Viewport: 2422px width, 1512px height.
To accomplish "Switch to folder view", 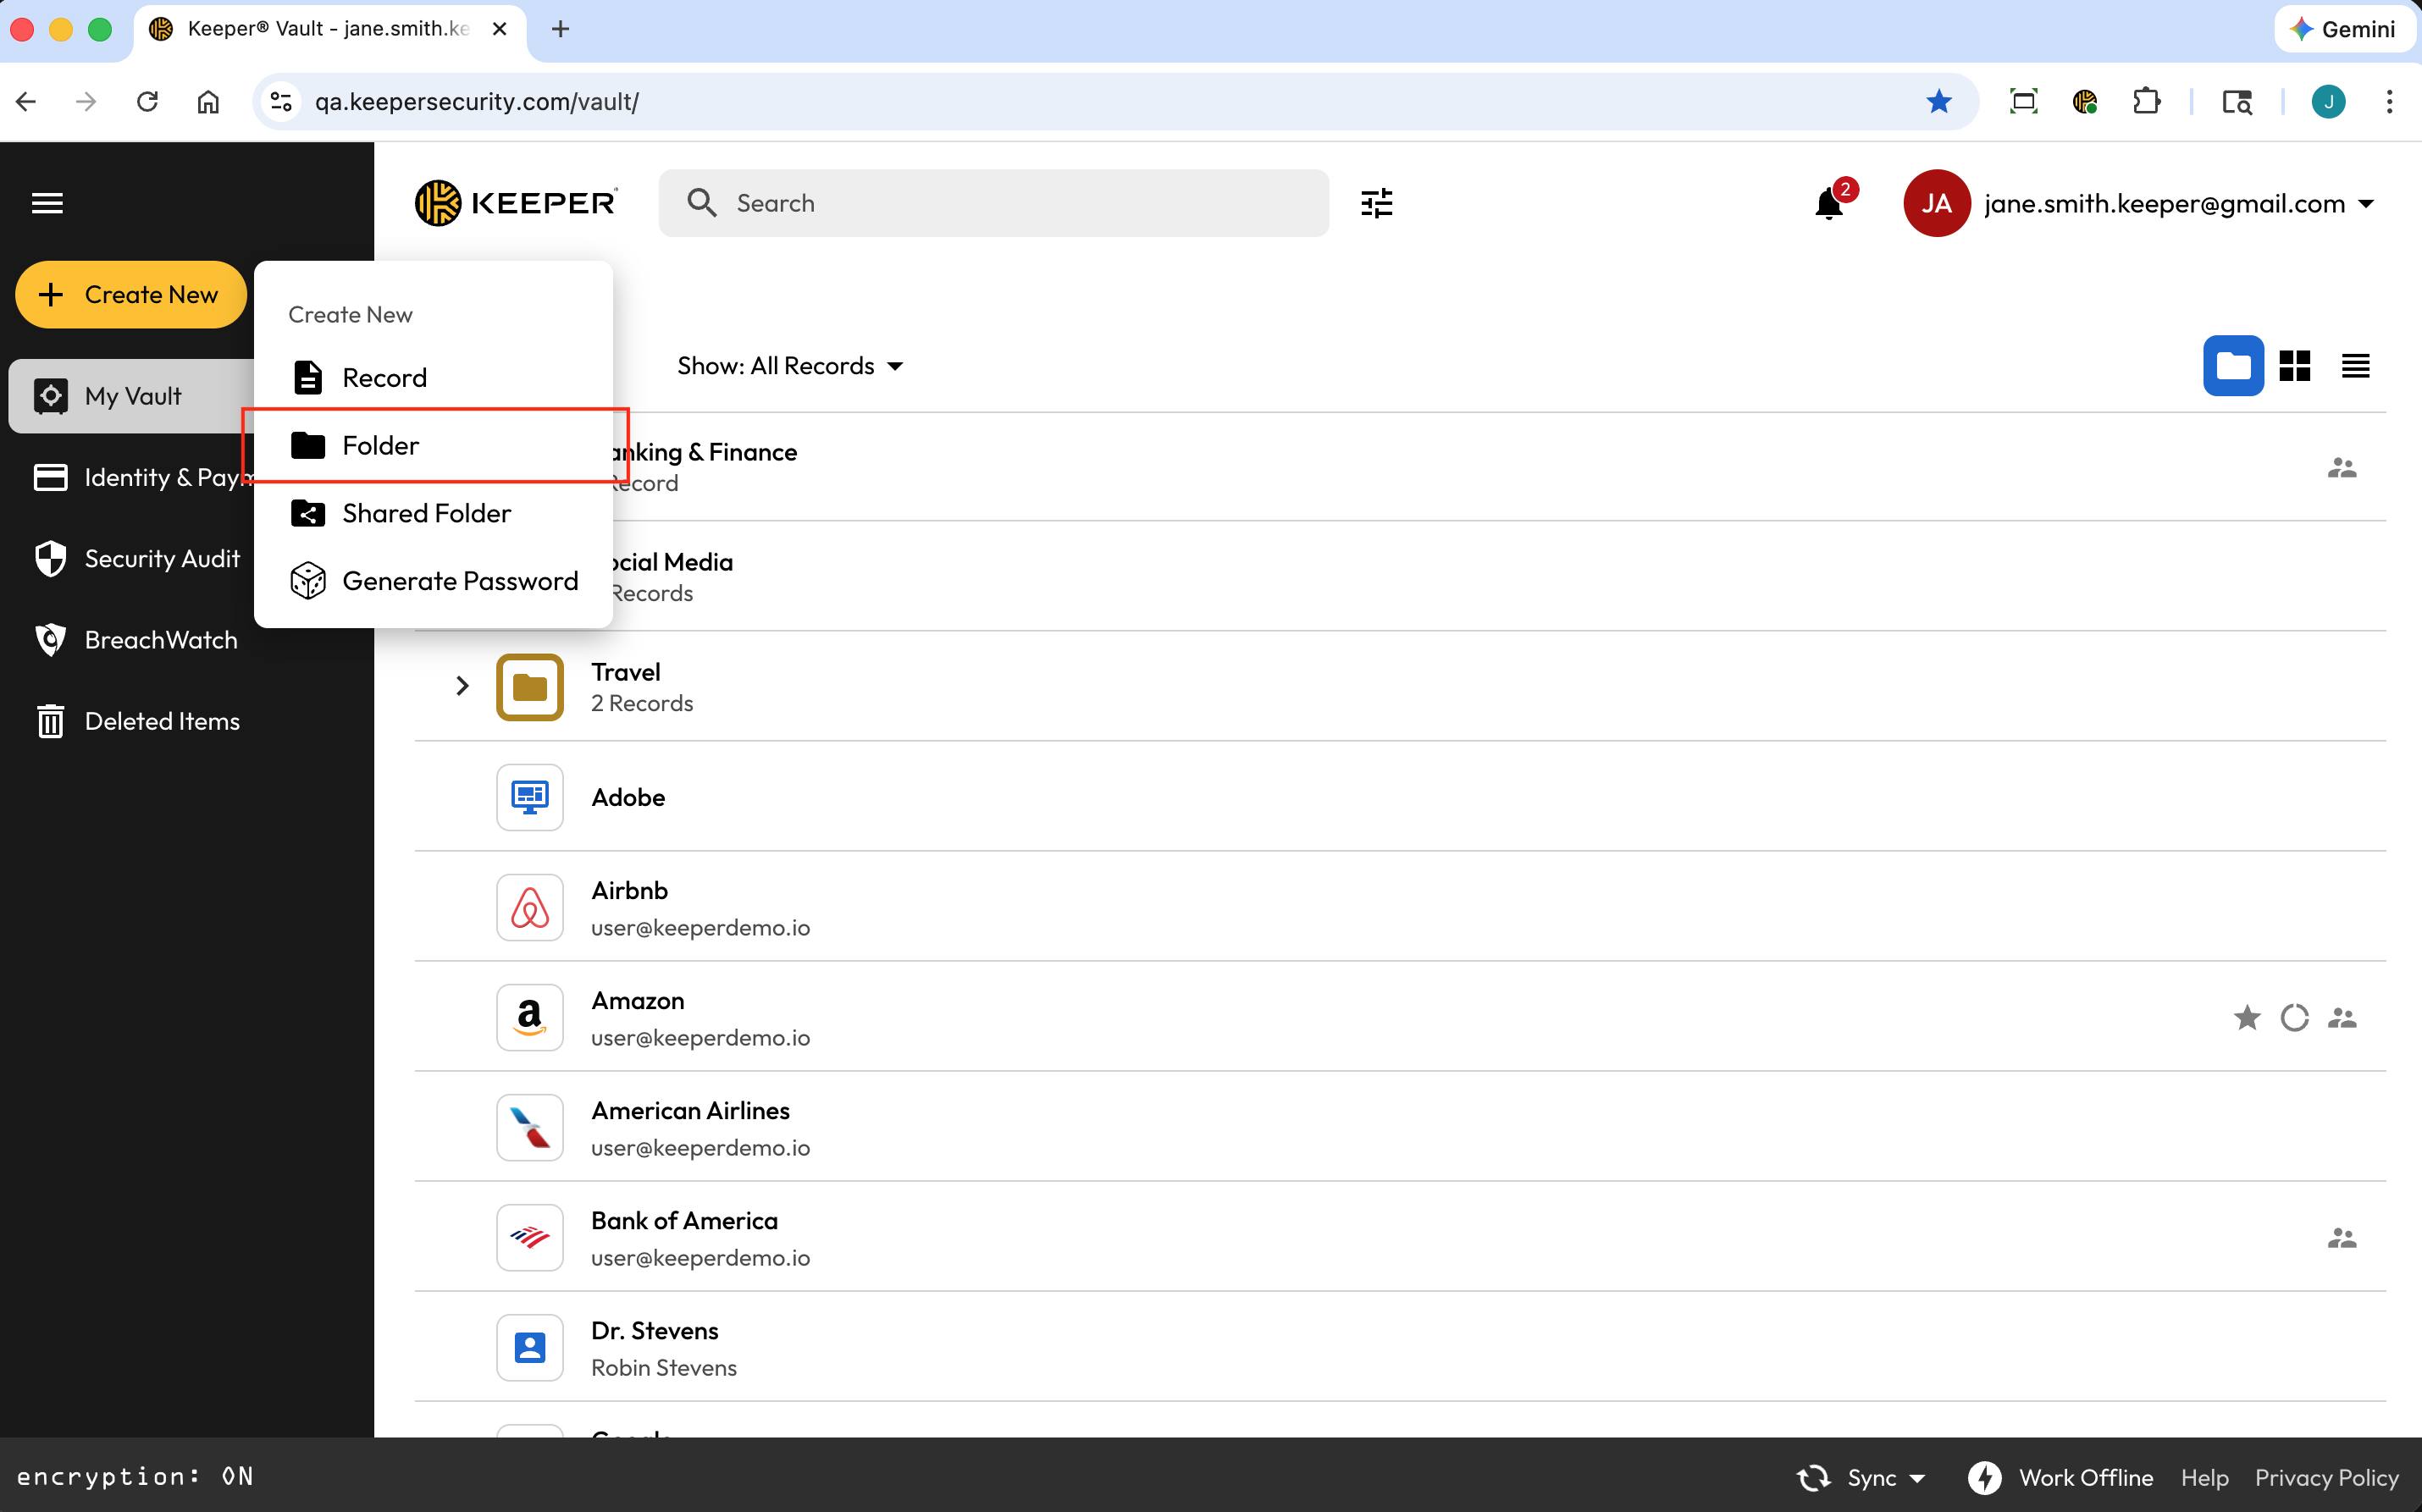I will pyautogui.click(x=2232, y=366).
